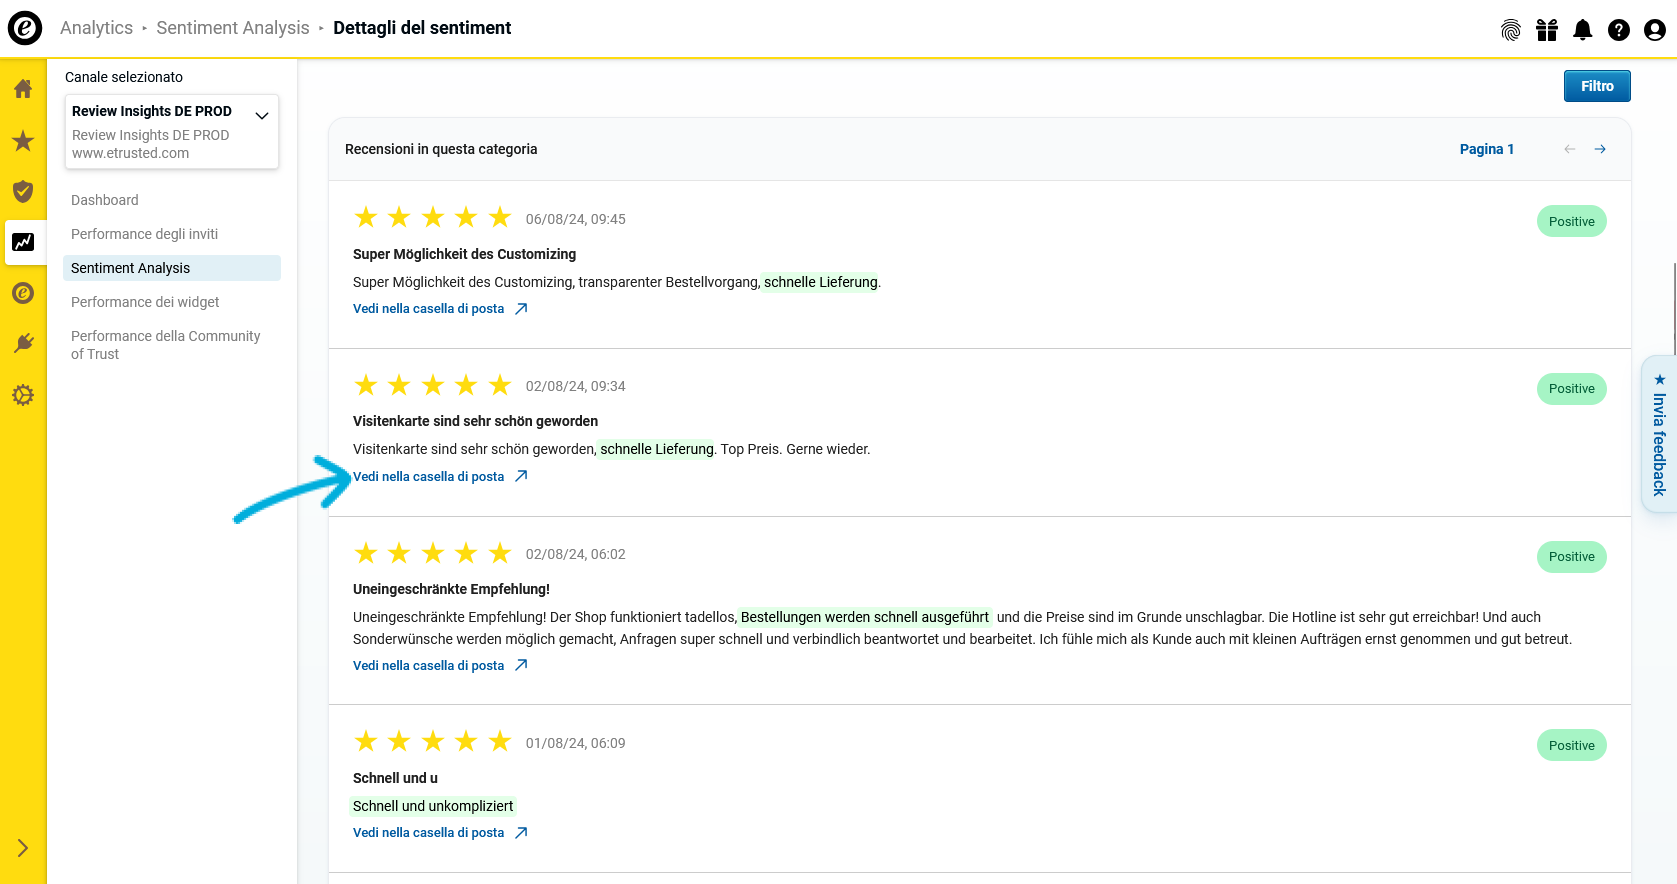Click the Filtro button
Screen dimensions: 1677x884
tap(1597, 86)
